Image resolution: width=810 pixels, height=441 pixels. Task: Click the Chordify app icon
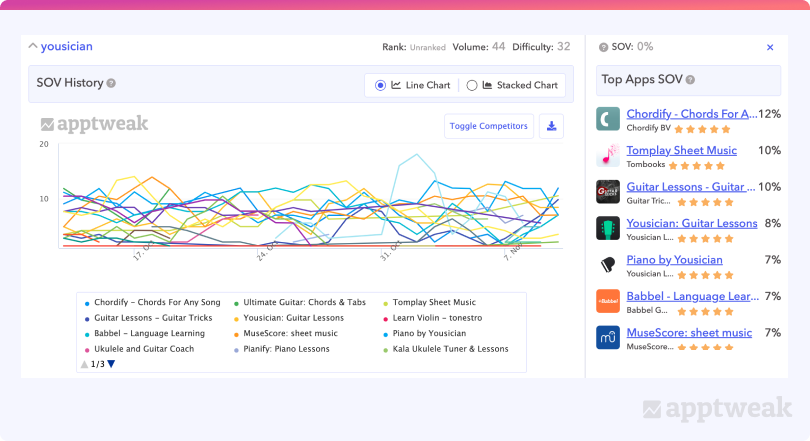pyautogui.click(x=608, y=119)
